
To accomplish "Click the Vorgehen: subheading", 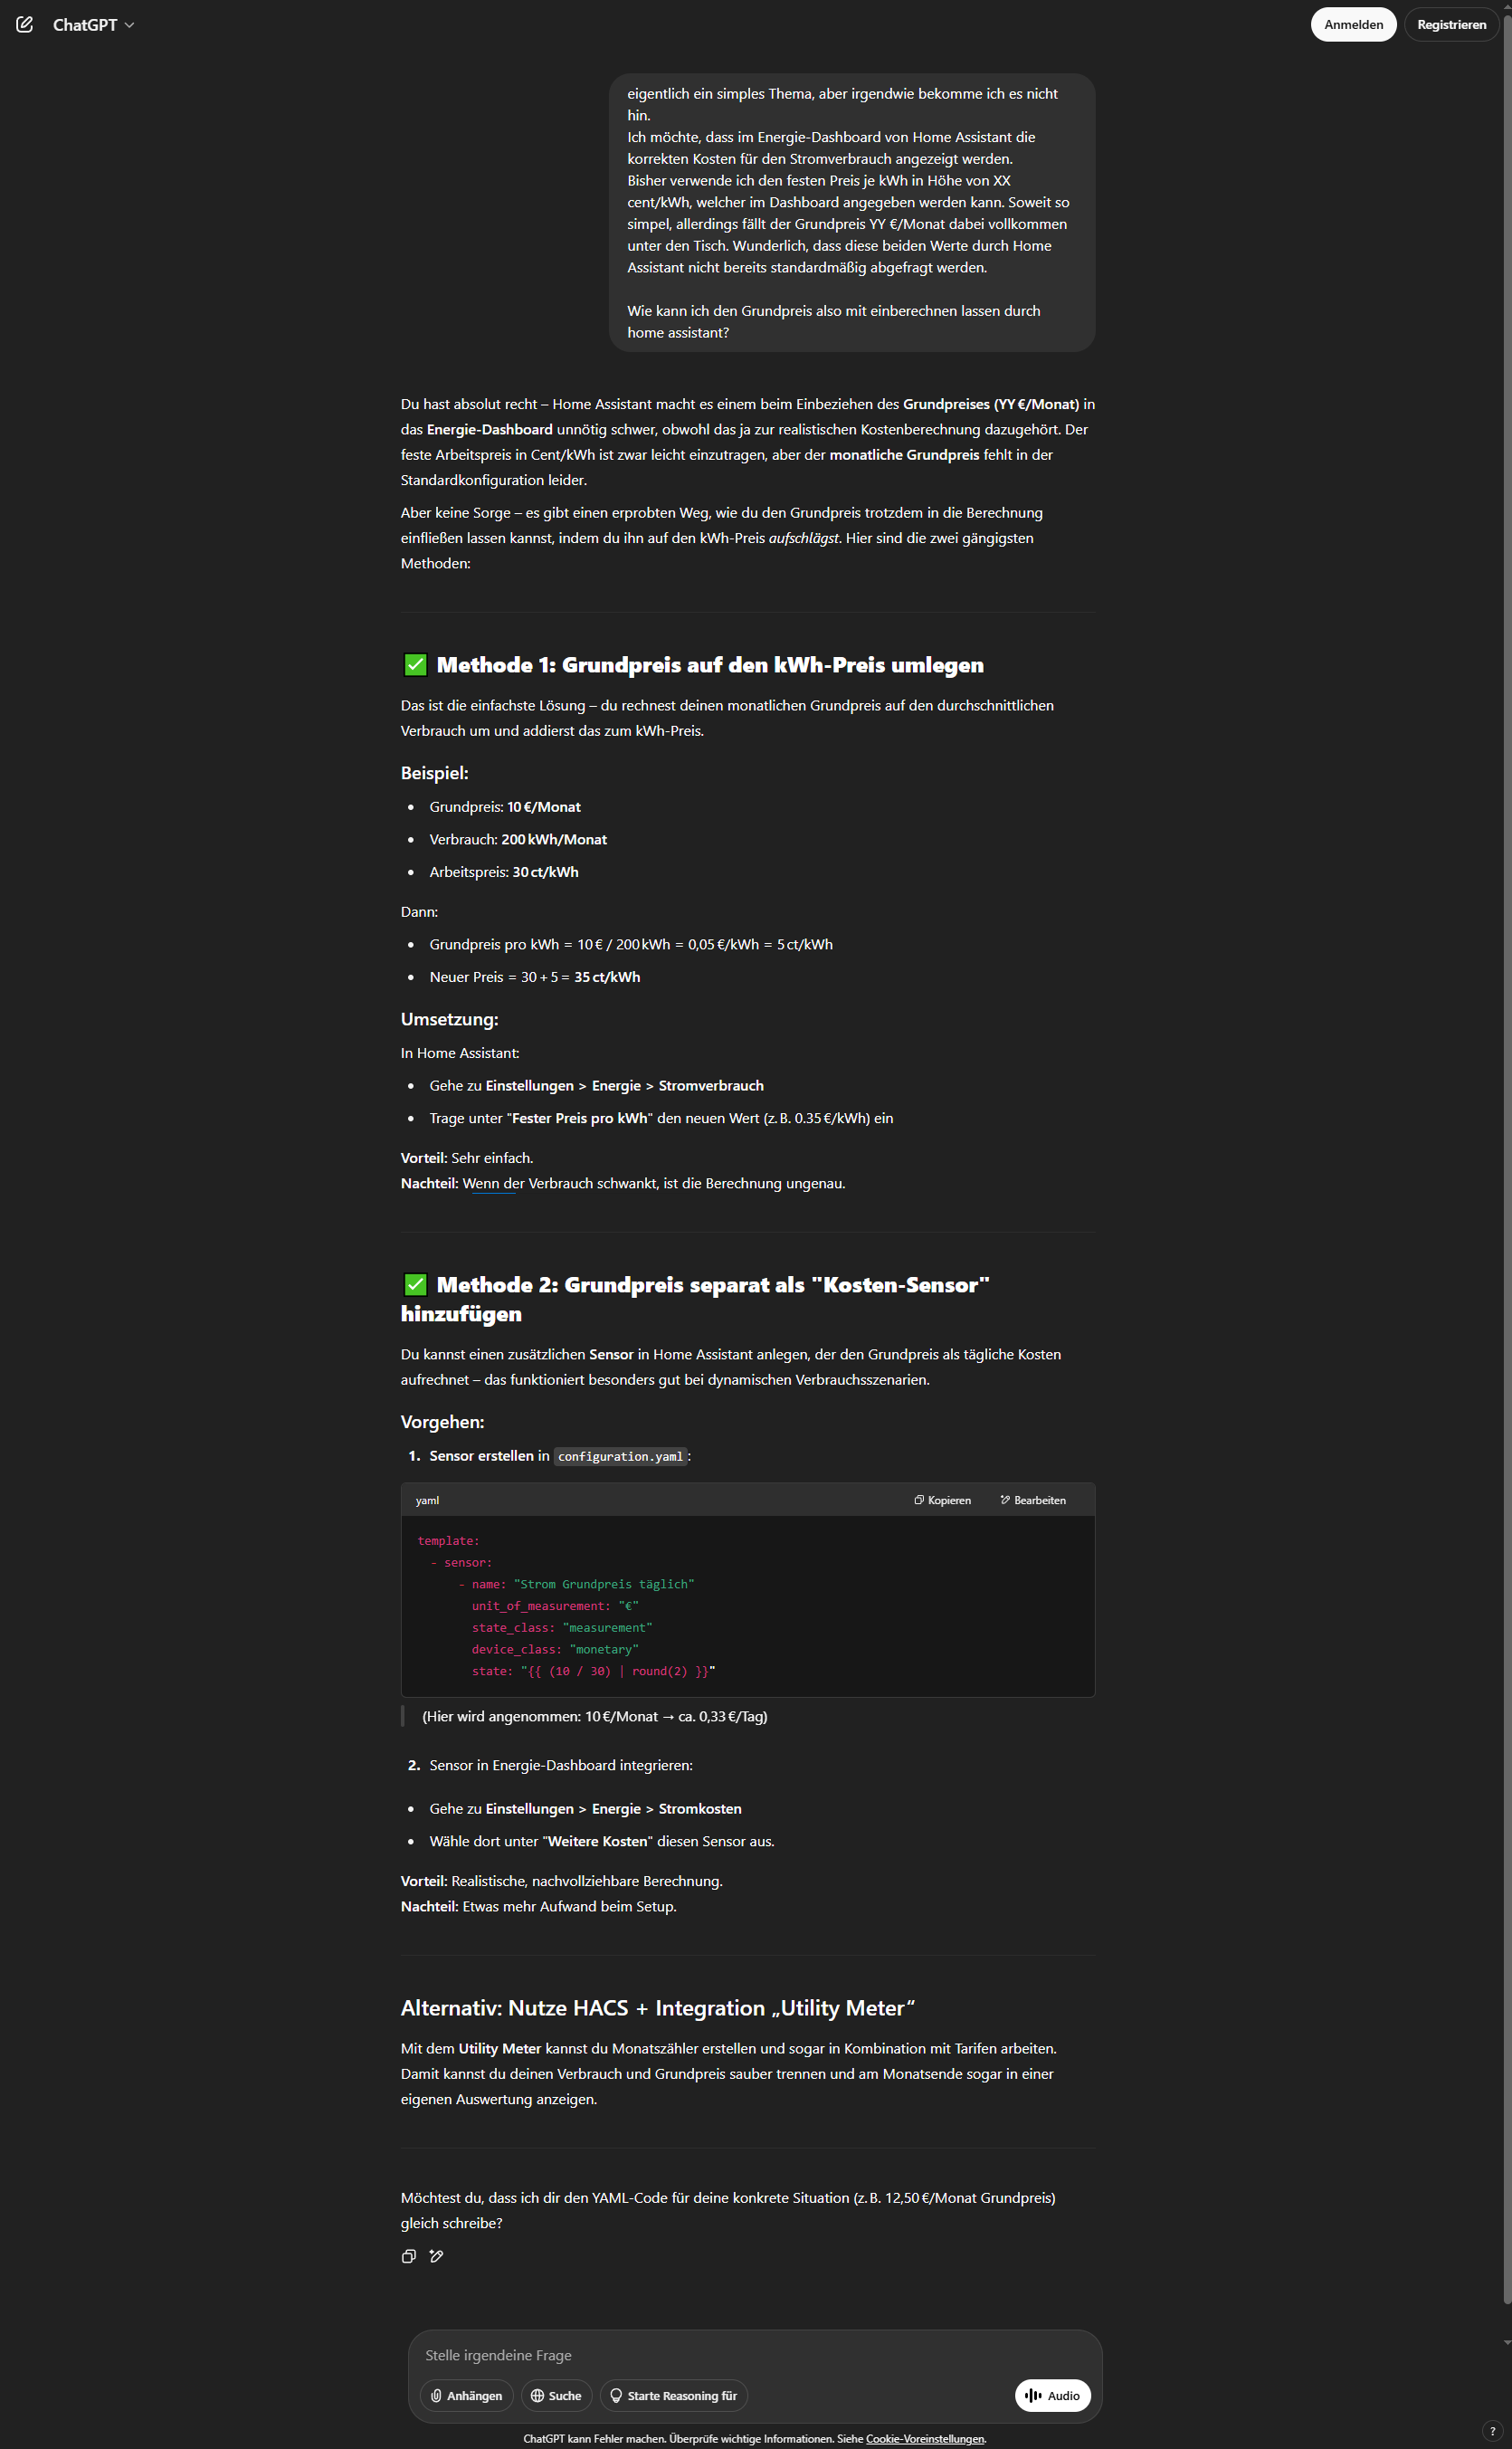I will click(442, 1422).
